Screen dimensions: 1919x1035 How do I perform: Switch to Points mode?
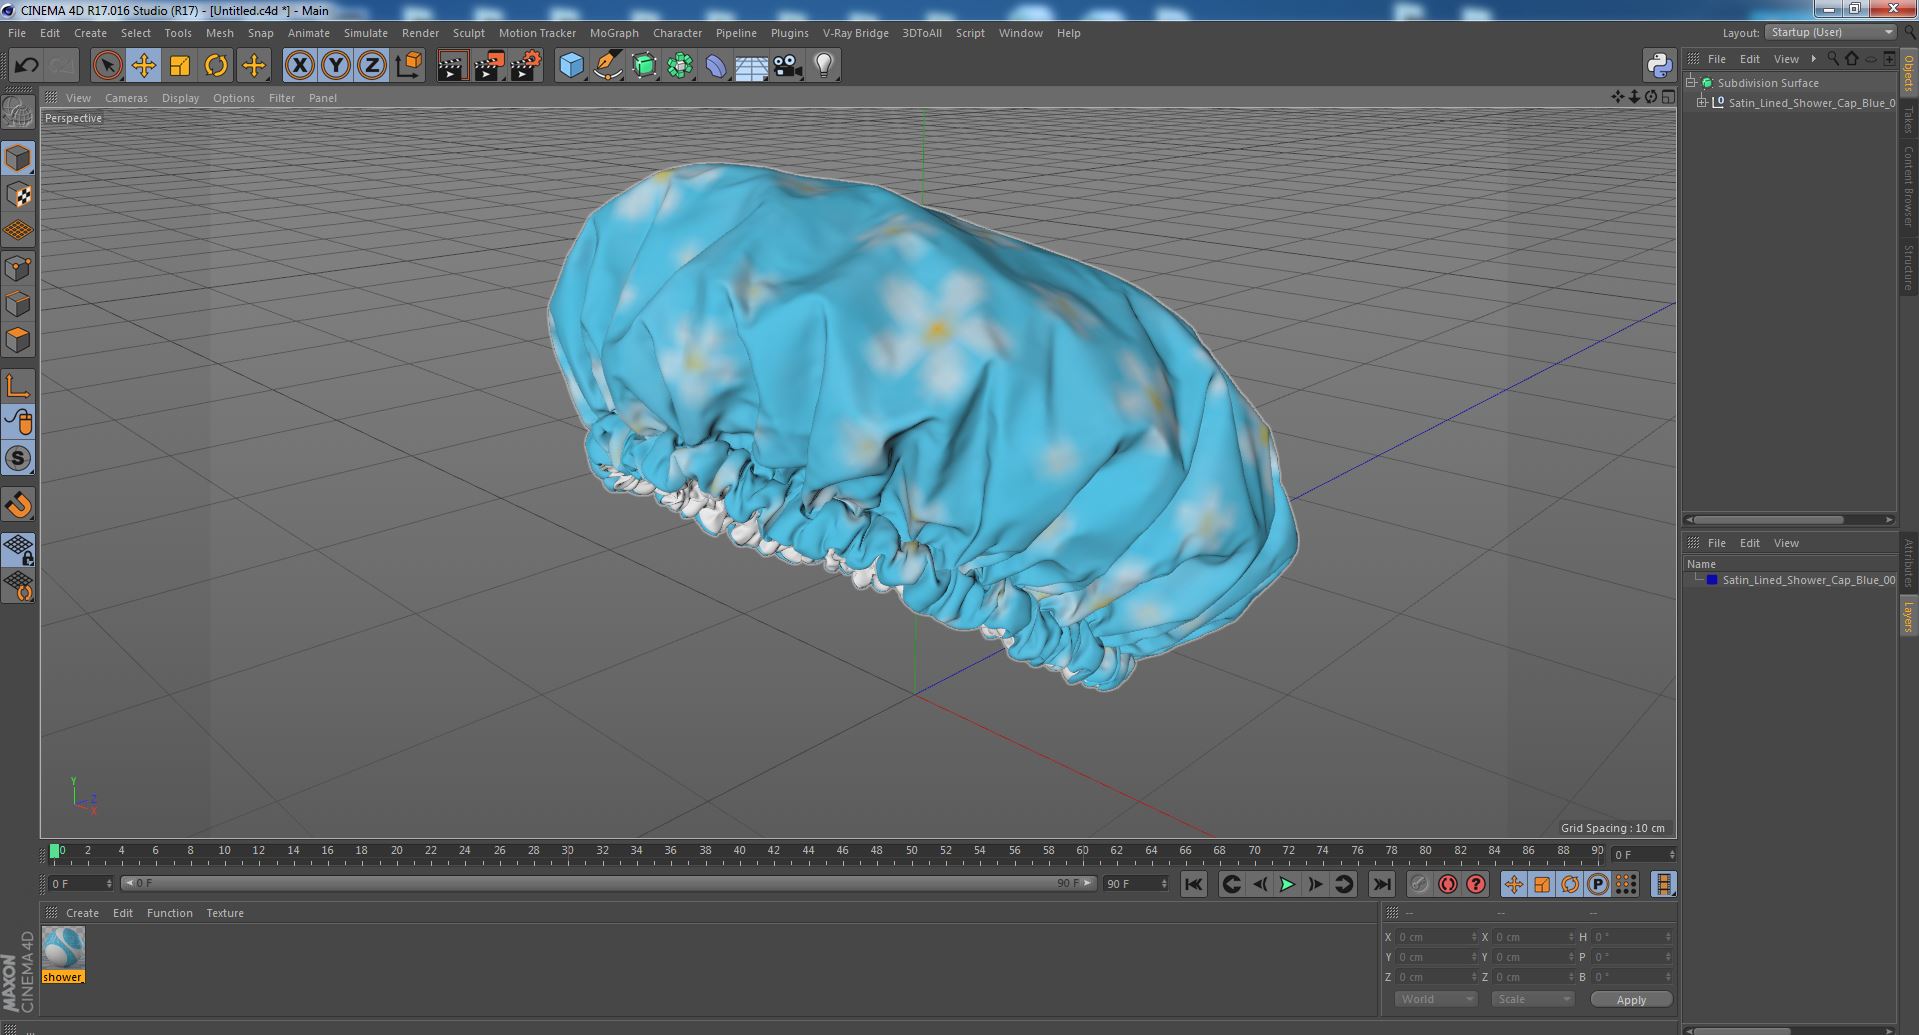pyautogui.click(x=18, y=268)
